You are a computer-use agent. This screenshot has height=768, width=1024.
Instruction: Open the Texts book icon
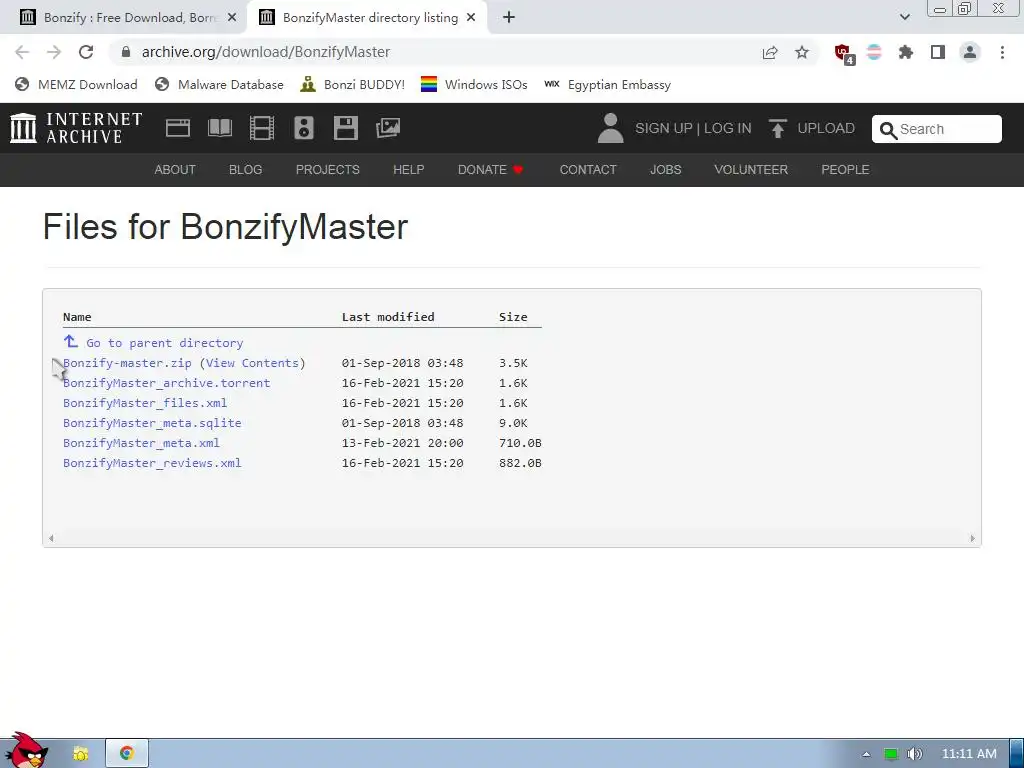(x=220, y=128)
